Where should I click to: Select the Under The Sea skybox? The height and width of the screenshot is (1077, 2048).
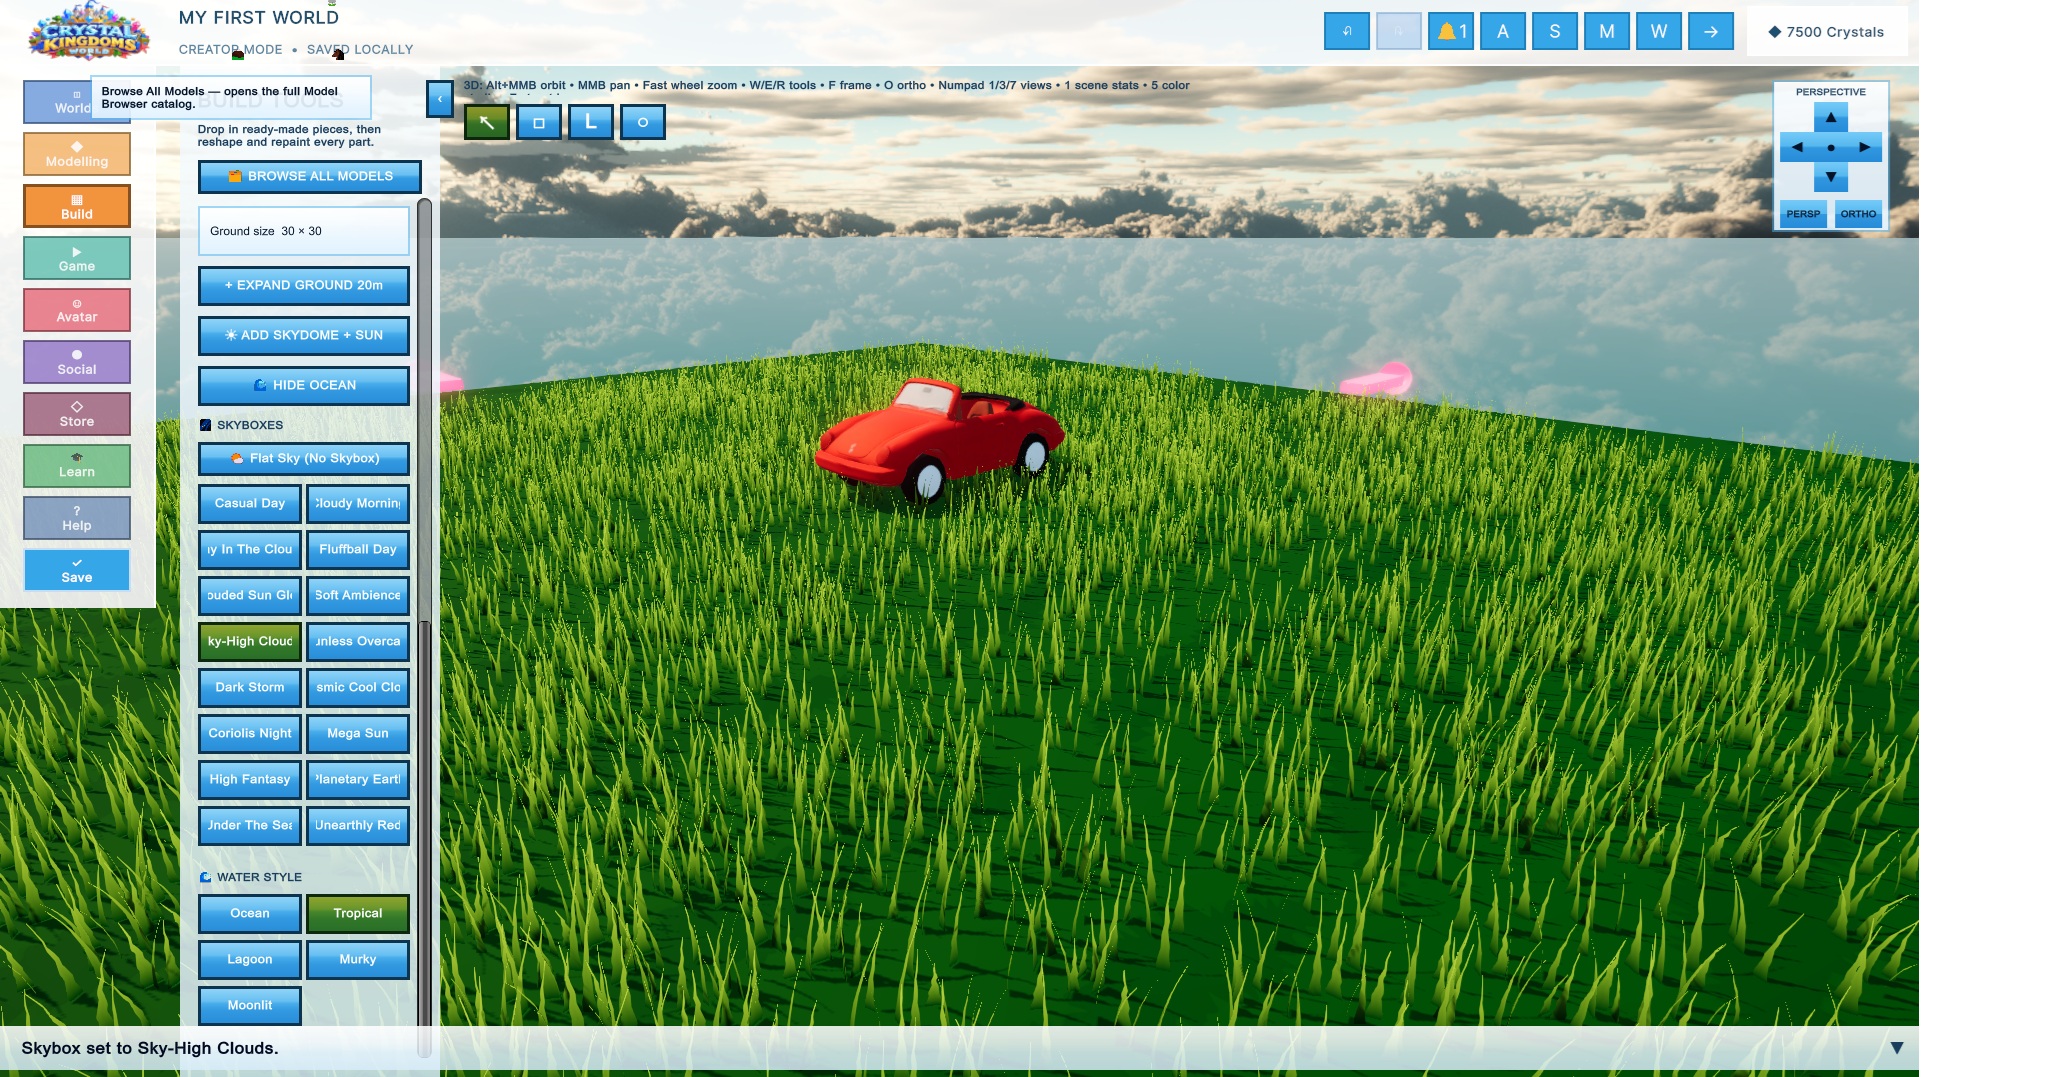[250, 825]
